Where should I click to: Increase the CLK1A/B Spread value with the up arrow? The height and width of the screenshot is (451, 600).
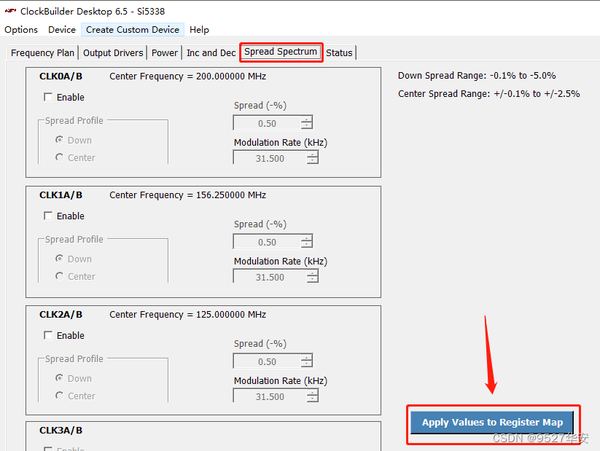pos(306,238)
